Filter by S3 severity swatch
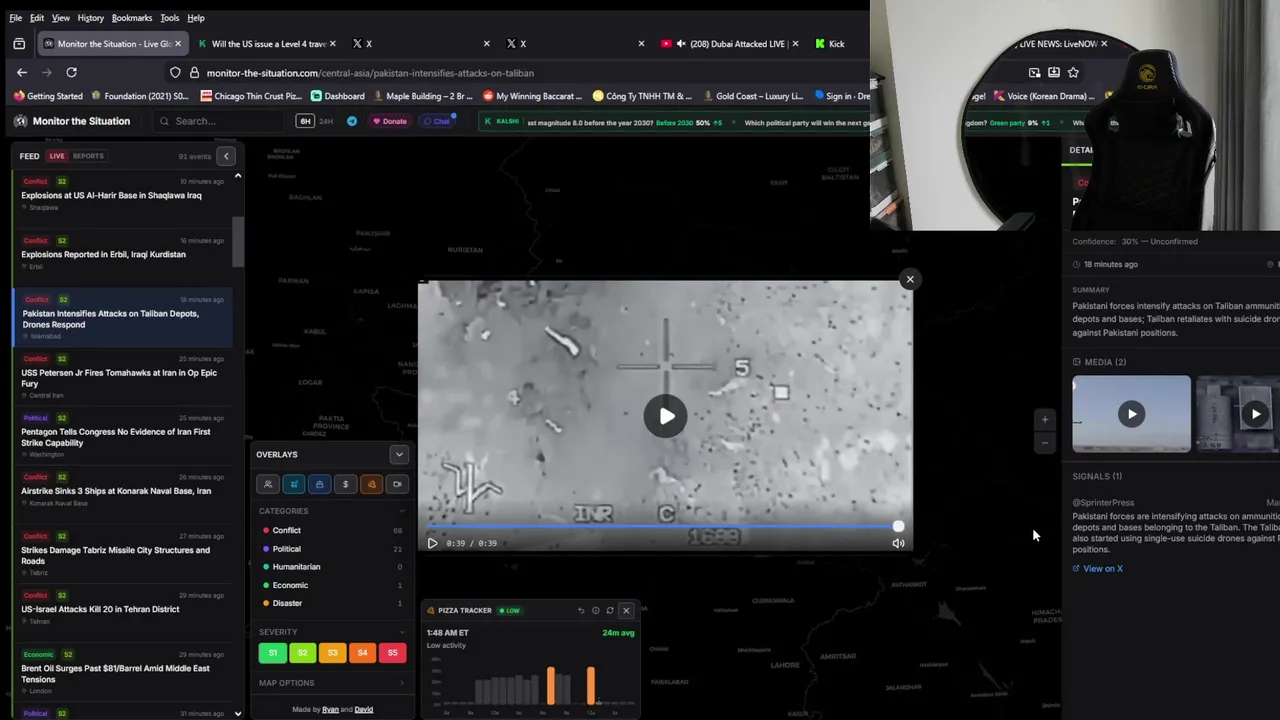This screenshot has height=720, width=1280. click(333, 653)
